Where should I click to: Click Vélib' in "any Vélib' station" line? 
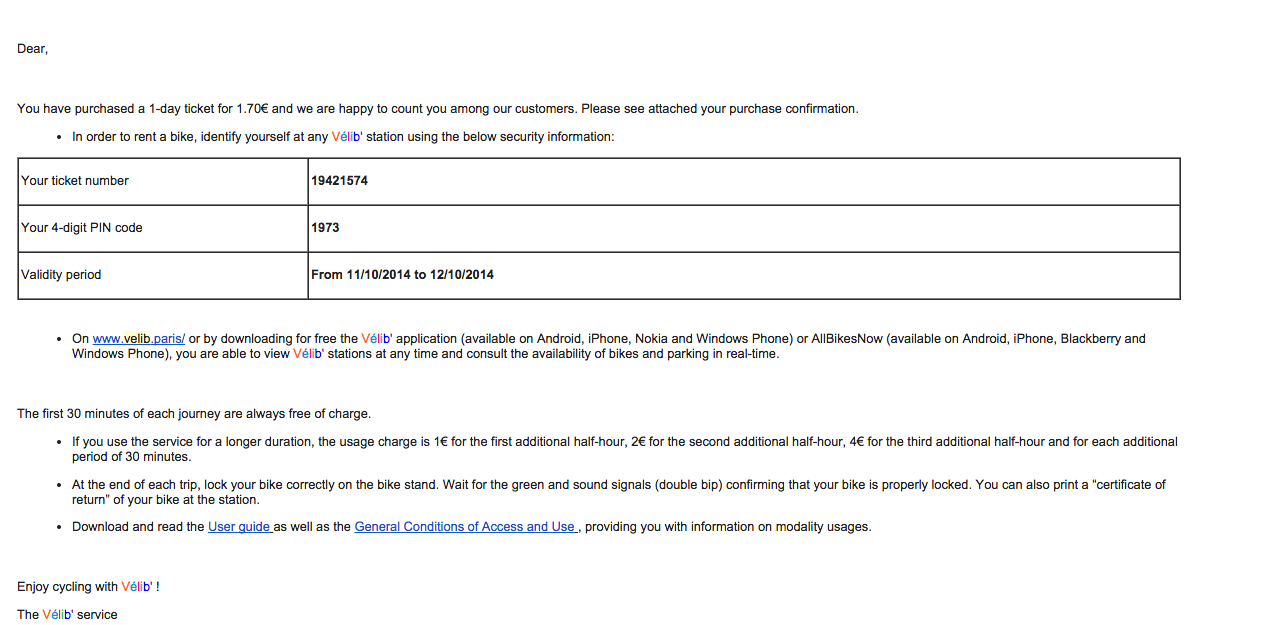[347, 137]
